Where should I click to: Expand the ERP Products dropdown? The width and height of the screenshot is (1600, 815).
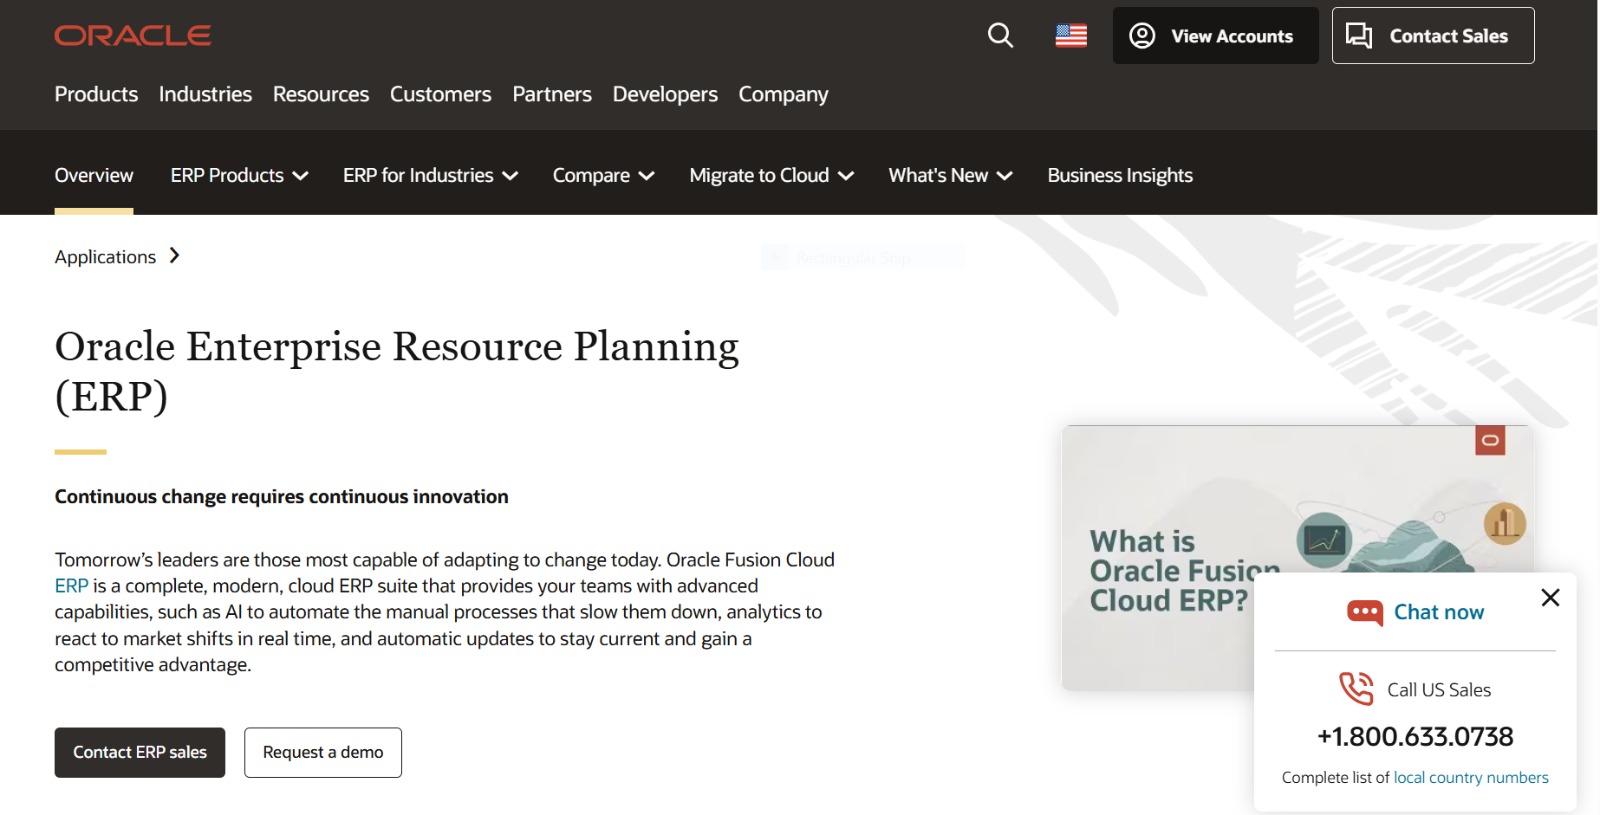(239, 175)
